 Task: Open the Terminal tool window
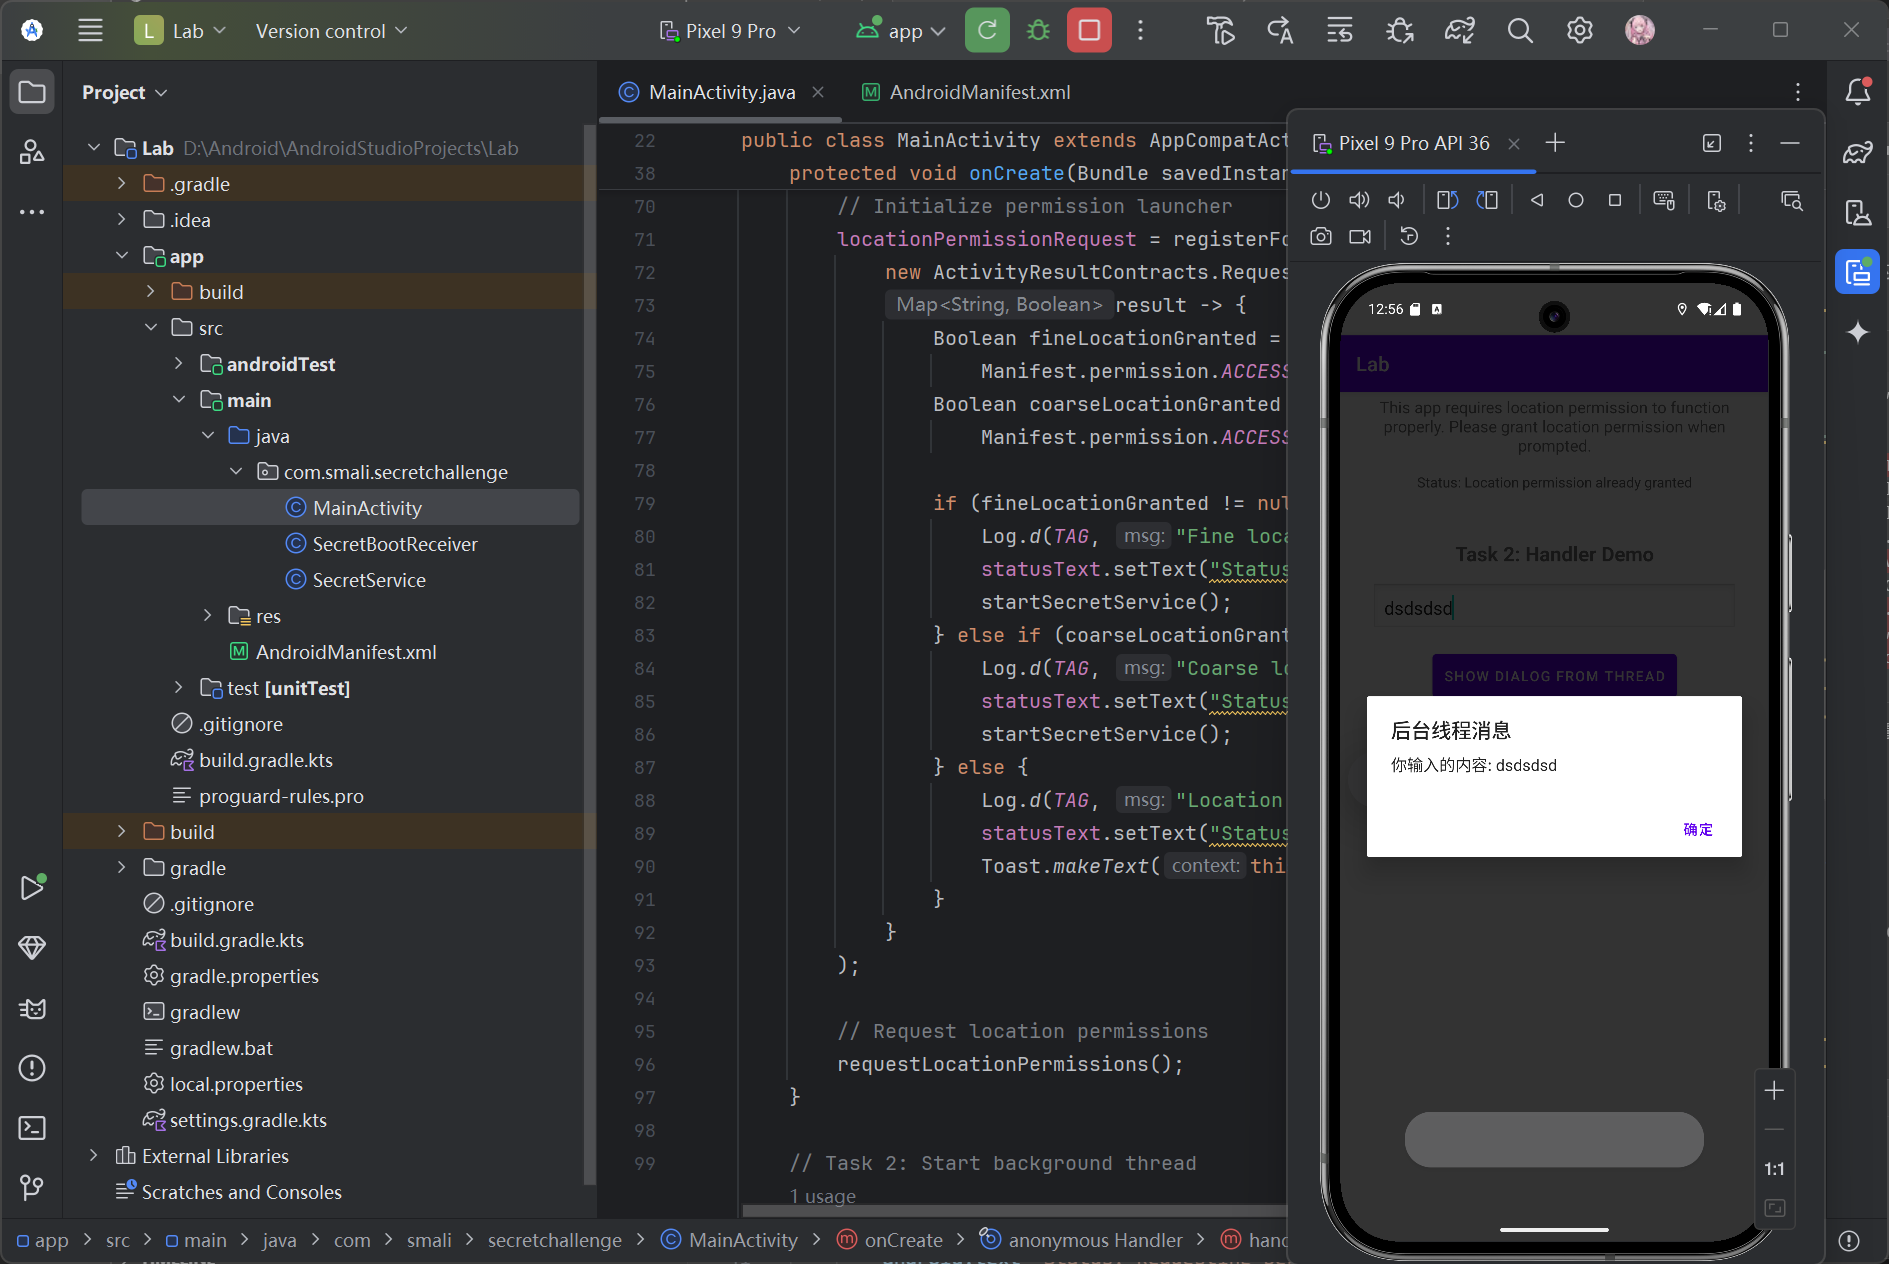click(32, 1128)
